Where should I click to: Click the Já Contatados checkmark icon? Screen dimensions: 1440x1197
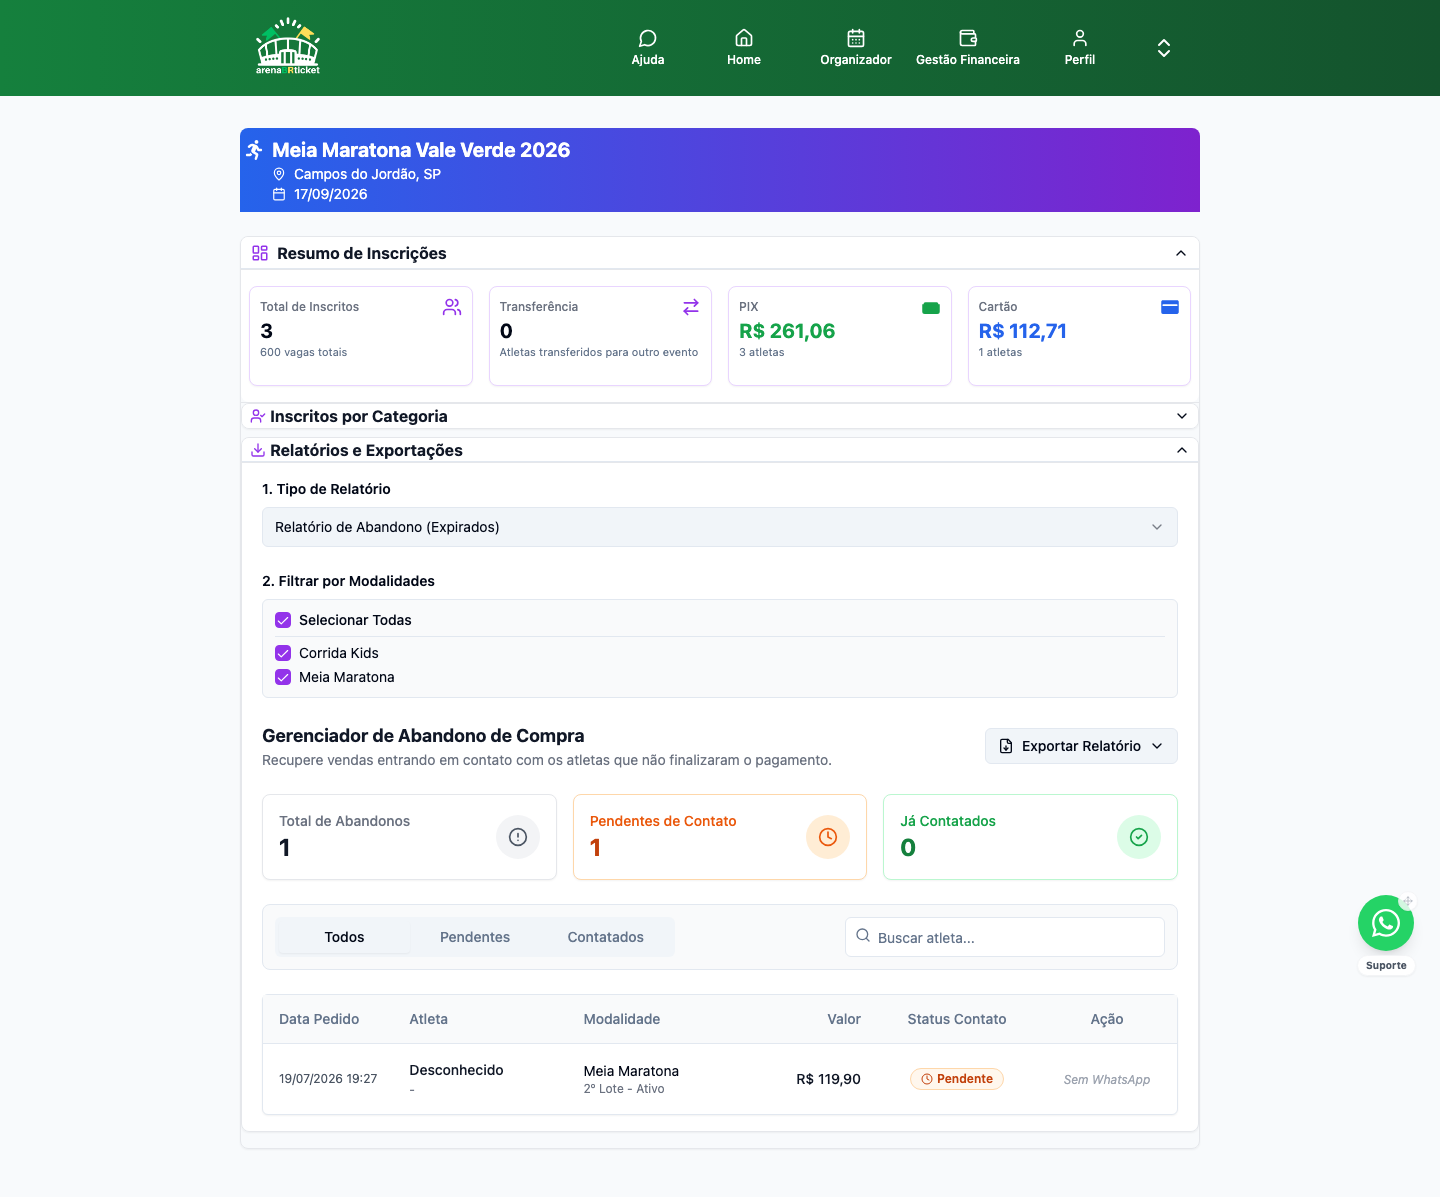(x=1139, y=837)
